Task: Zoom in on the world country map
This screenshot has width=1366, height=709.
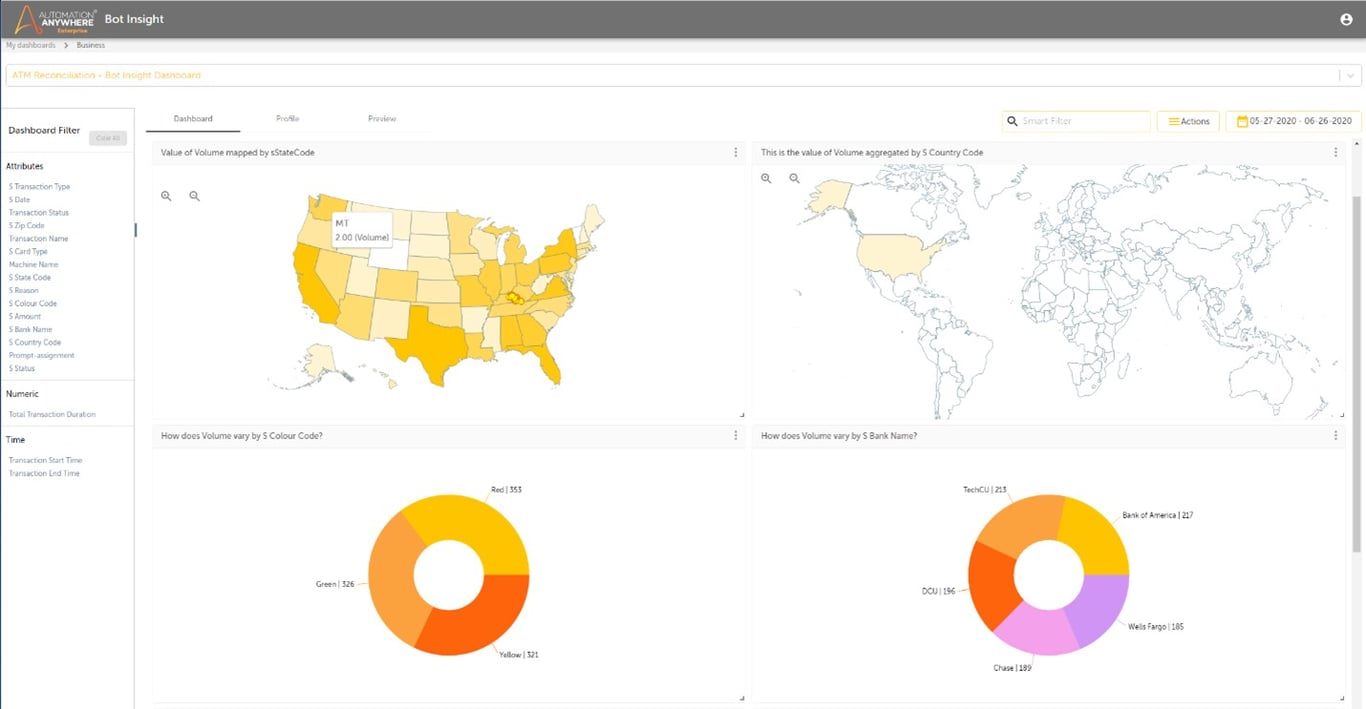Action: (766, 178)
